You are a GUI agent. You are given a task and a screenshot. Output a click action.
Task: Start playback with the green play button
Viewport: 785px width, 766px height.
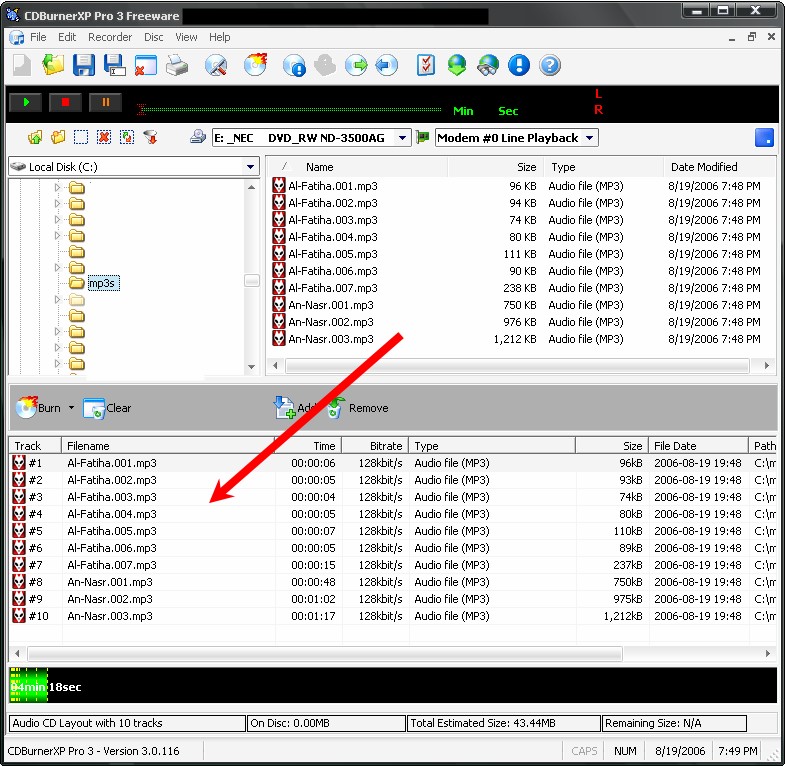(x=26, y=103)
